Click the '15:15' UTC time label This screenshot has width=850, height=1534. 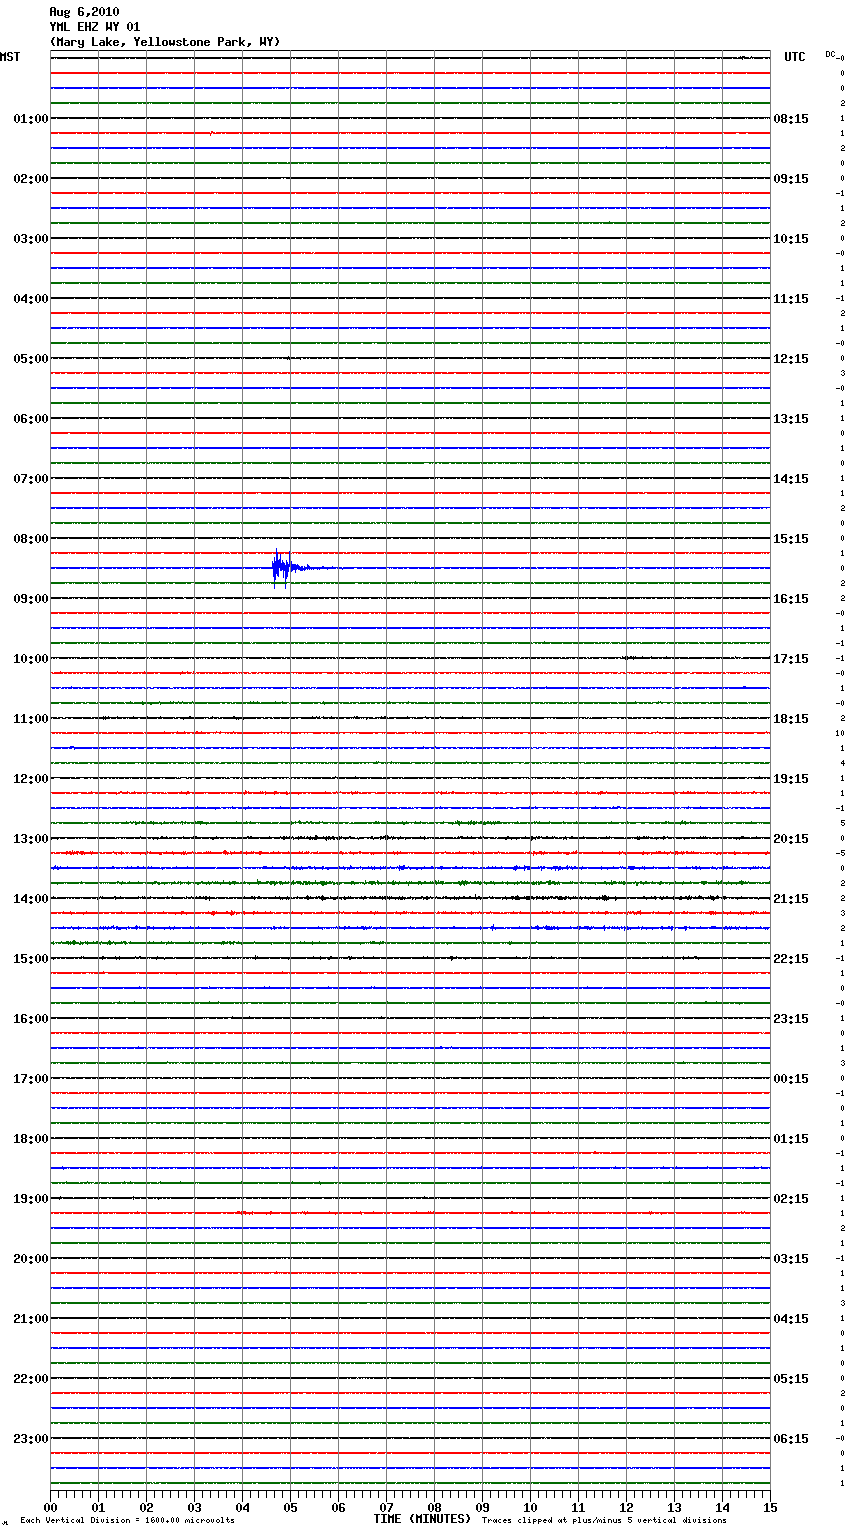[x=791, y=539]
